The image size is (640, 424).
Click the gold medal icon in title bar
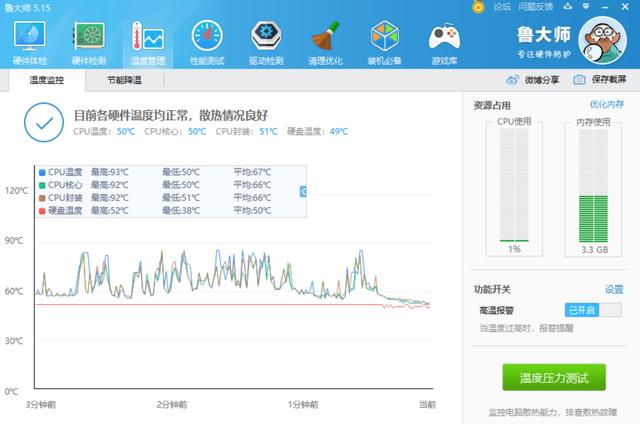coord(478,7)
